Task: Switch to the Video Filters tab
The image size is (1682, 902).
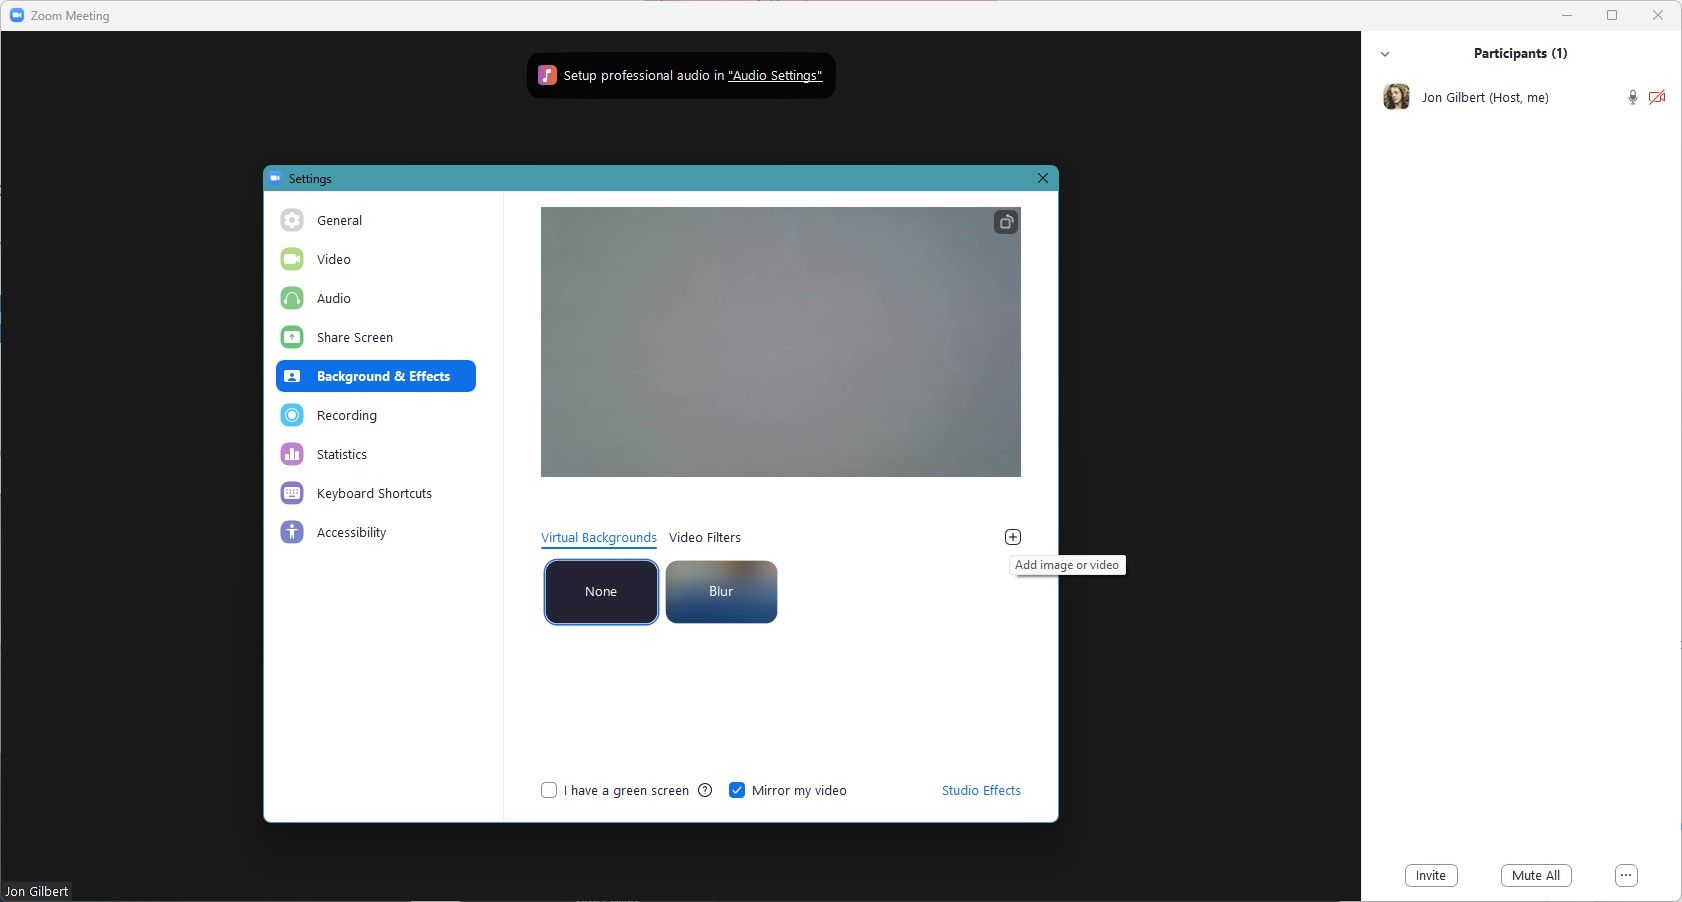Action: point(704,537)
